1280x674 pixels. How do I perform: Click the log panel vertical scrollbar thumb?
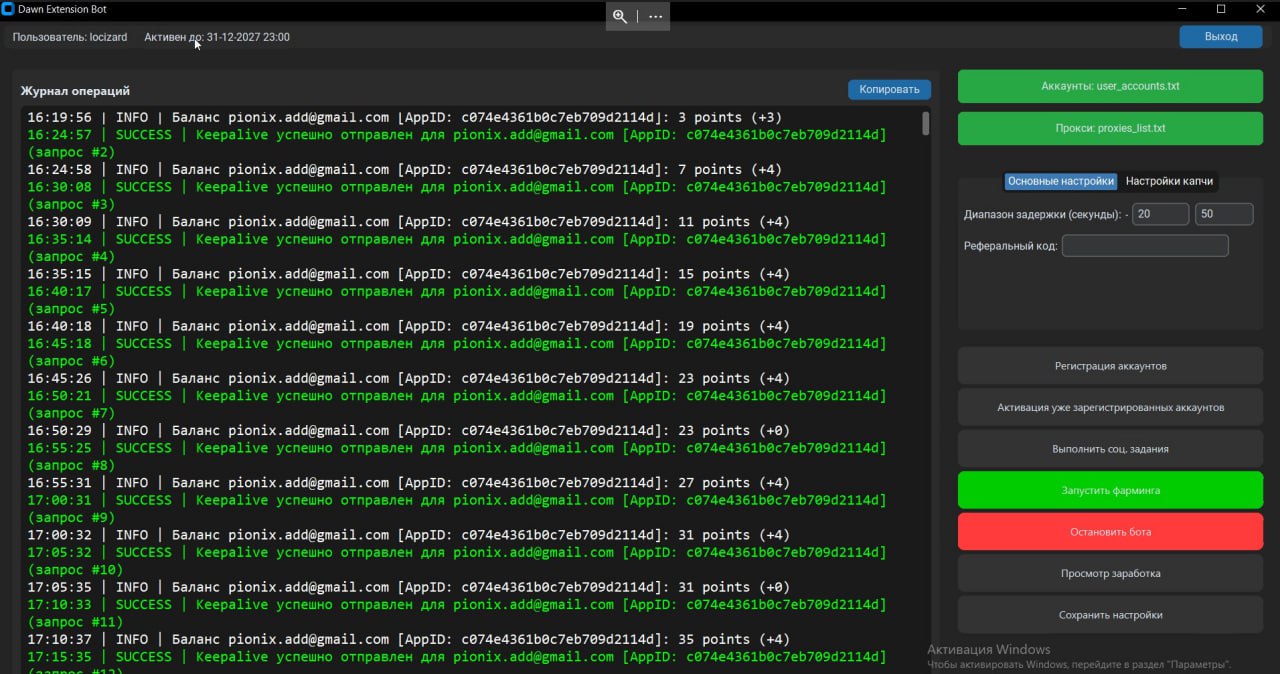[926, 124]
